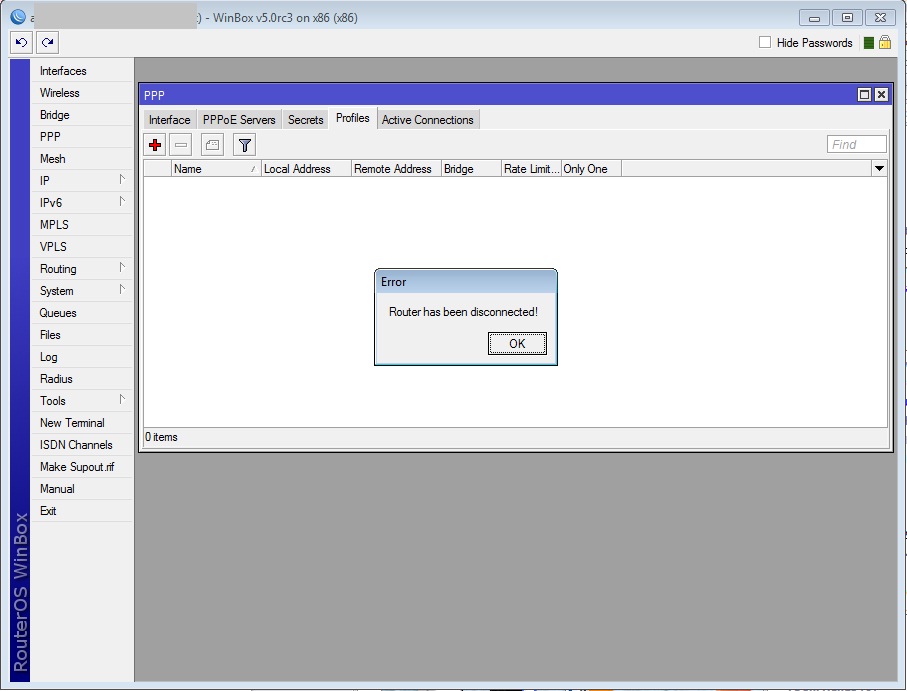Open ISDN Channels menu entry
907x691 pixels.
coord(82,445)
